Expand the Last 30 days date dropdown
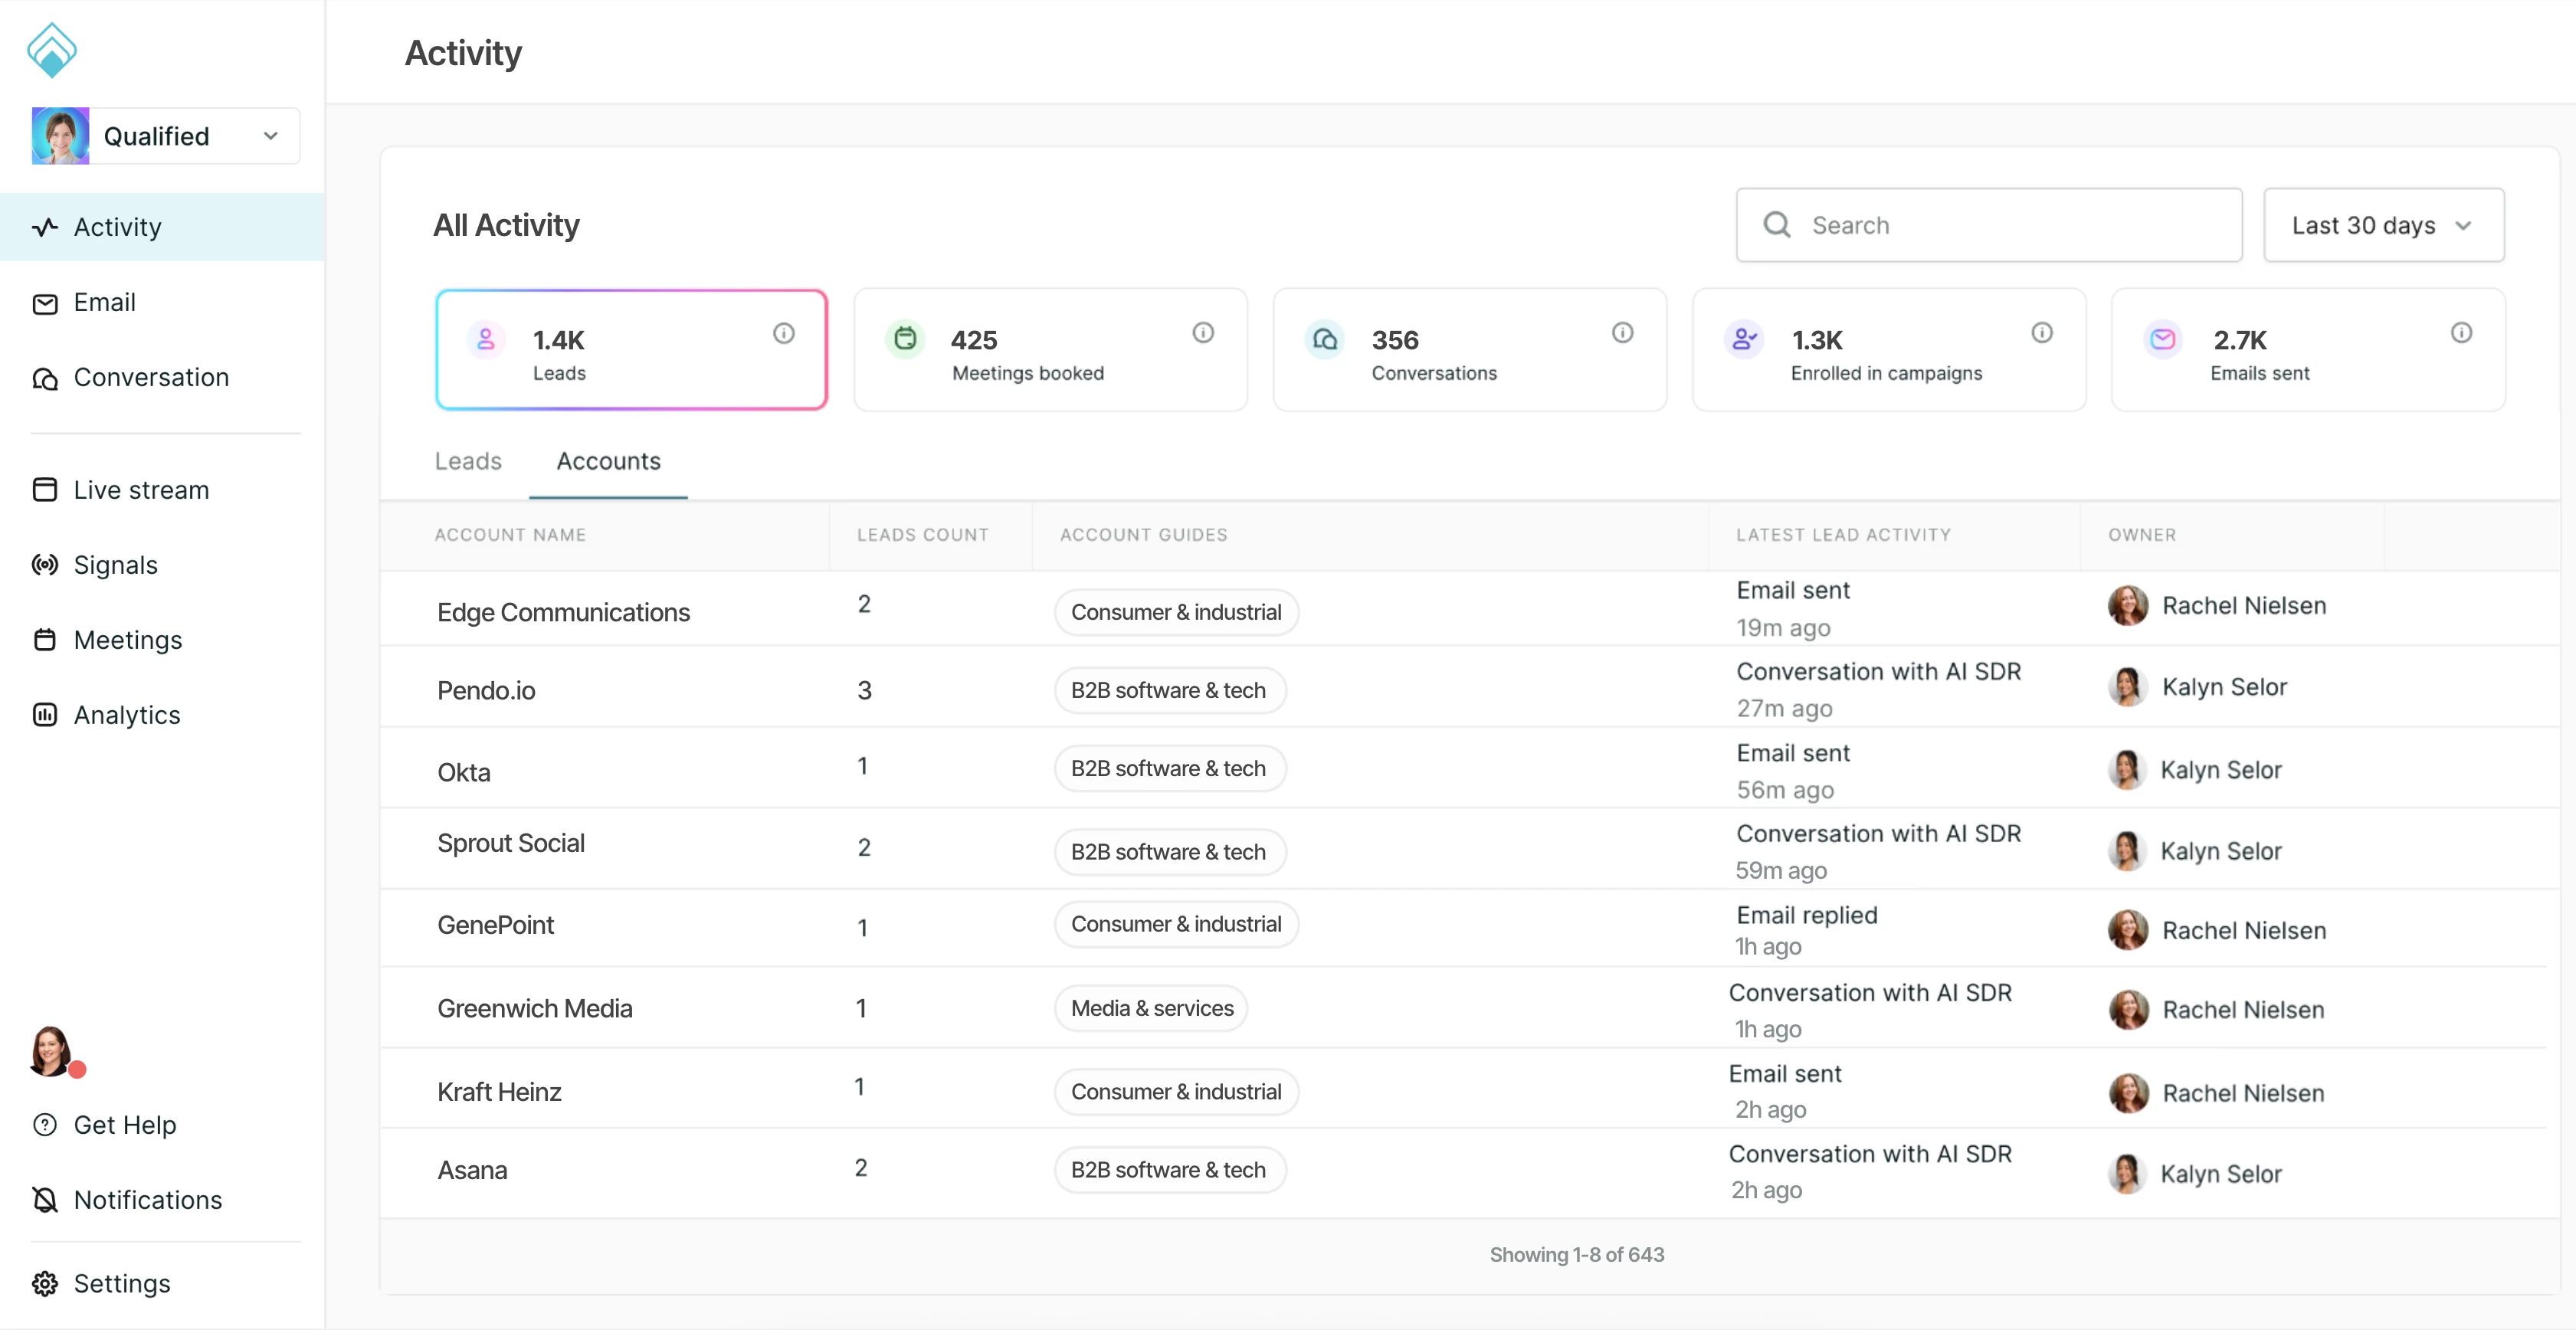The image size is (2576, 1330). pyautogui.click(x=2383, y=225)
